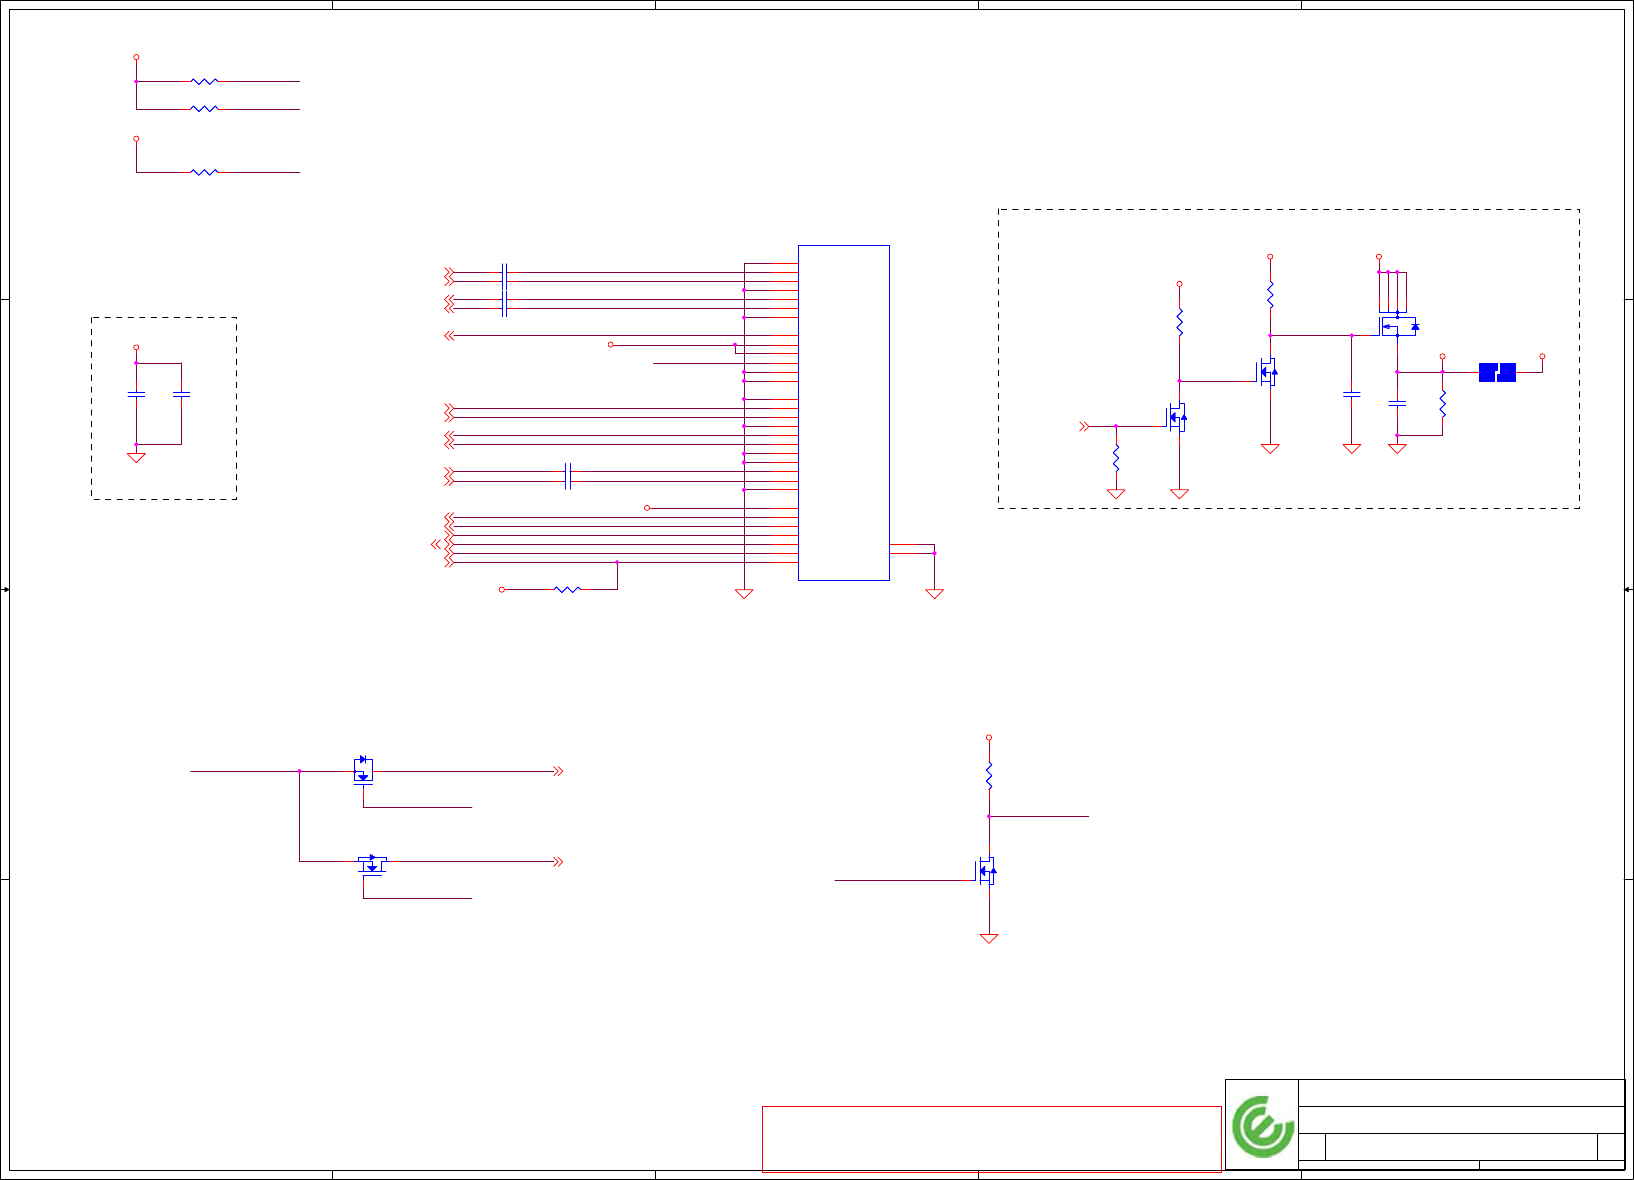Select the pull-down resistor under the input arrow
This screenshot has height=1180, width=1634.
(1116, 459)
